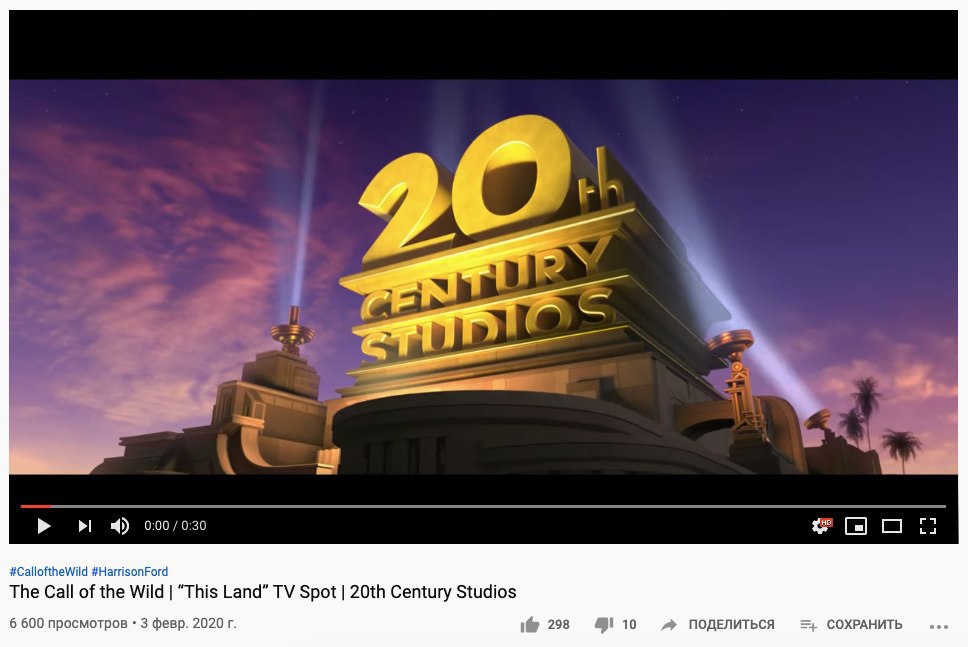This screenshot has height=647, width=968.
Task: Click the 20th Century Studios video frame
Action: [483, 277]
